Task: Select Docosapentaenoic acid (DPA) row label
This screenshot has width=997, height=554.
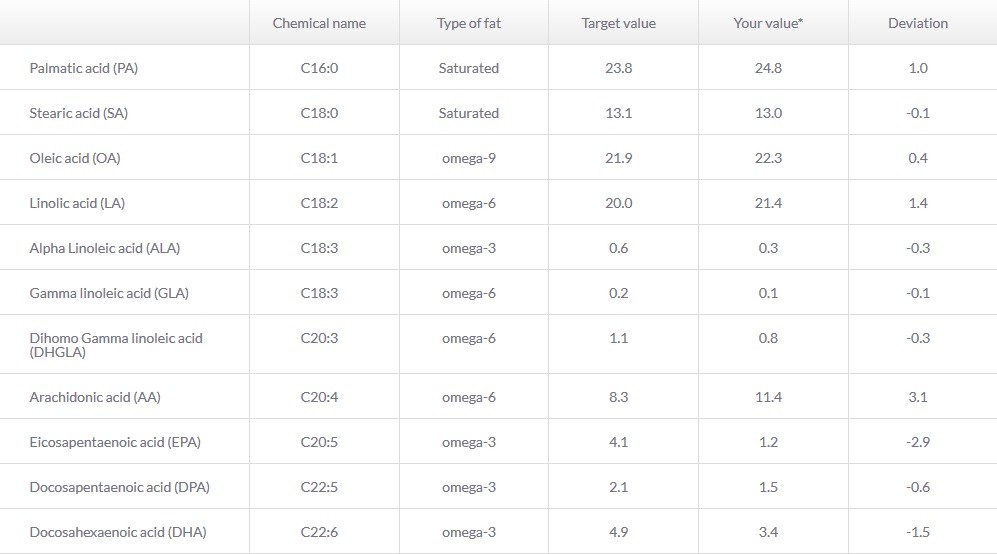Action: point(120,488)
